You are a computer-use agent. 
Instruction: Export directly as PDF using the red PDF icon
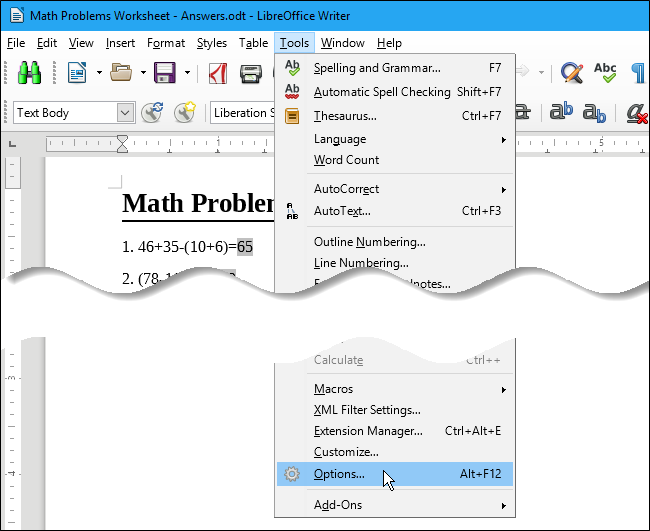click(x=218, y=73)
